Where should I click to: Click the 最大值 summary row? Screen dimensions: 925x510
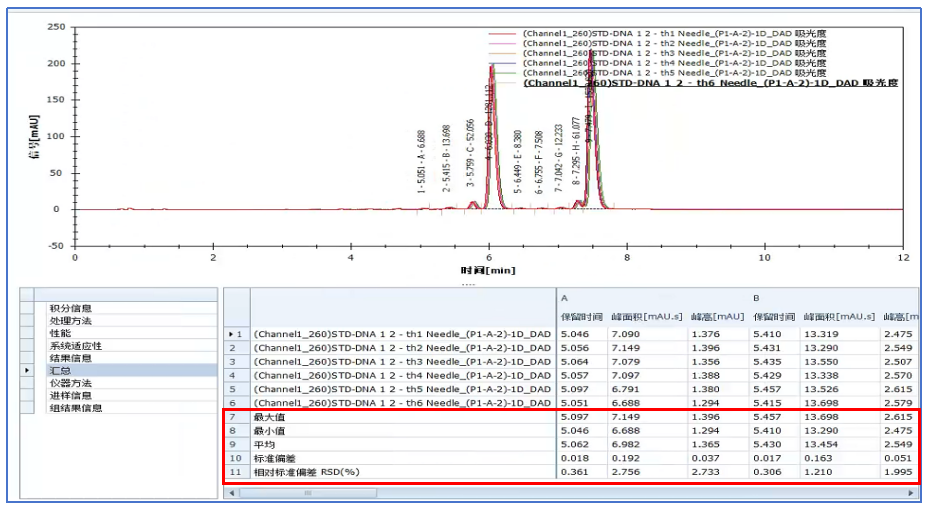pos(400,414)
